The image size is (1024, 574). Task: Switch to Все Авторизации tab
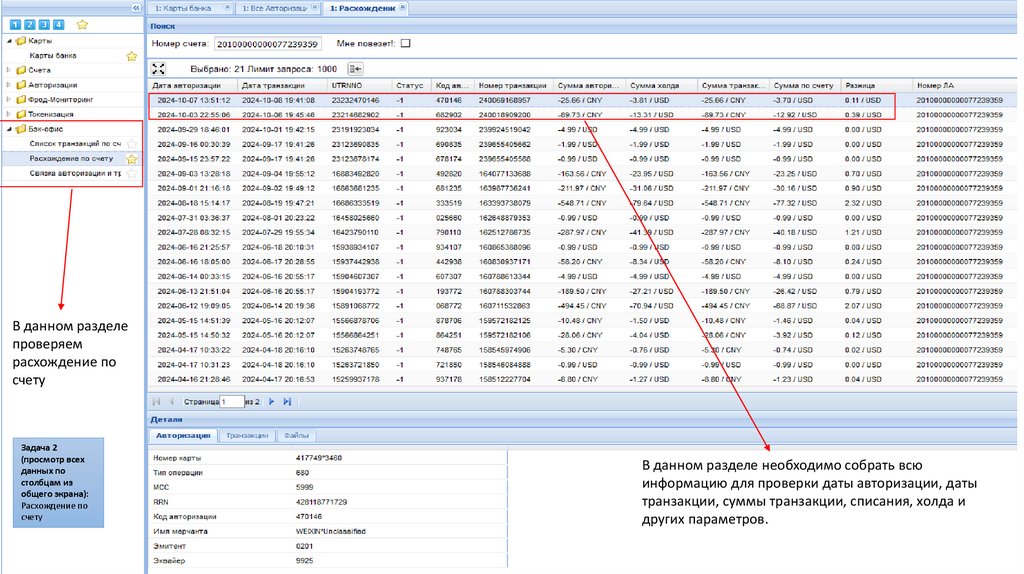pos(275,8)
